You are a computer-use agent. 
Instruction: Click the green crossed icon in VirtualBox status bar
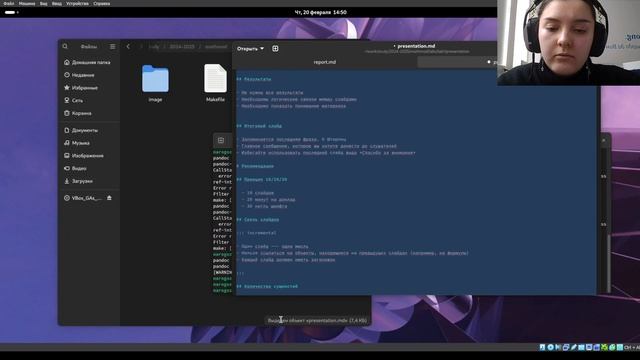(604, 347)
